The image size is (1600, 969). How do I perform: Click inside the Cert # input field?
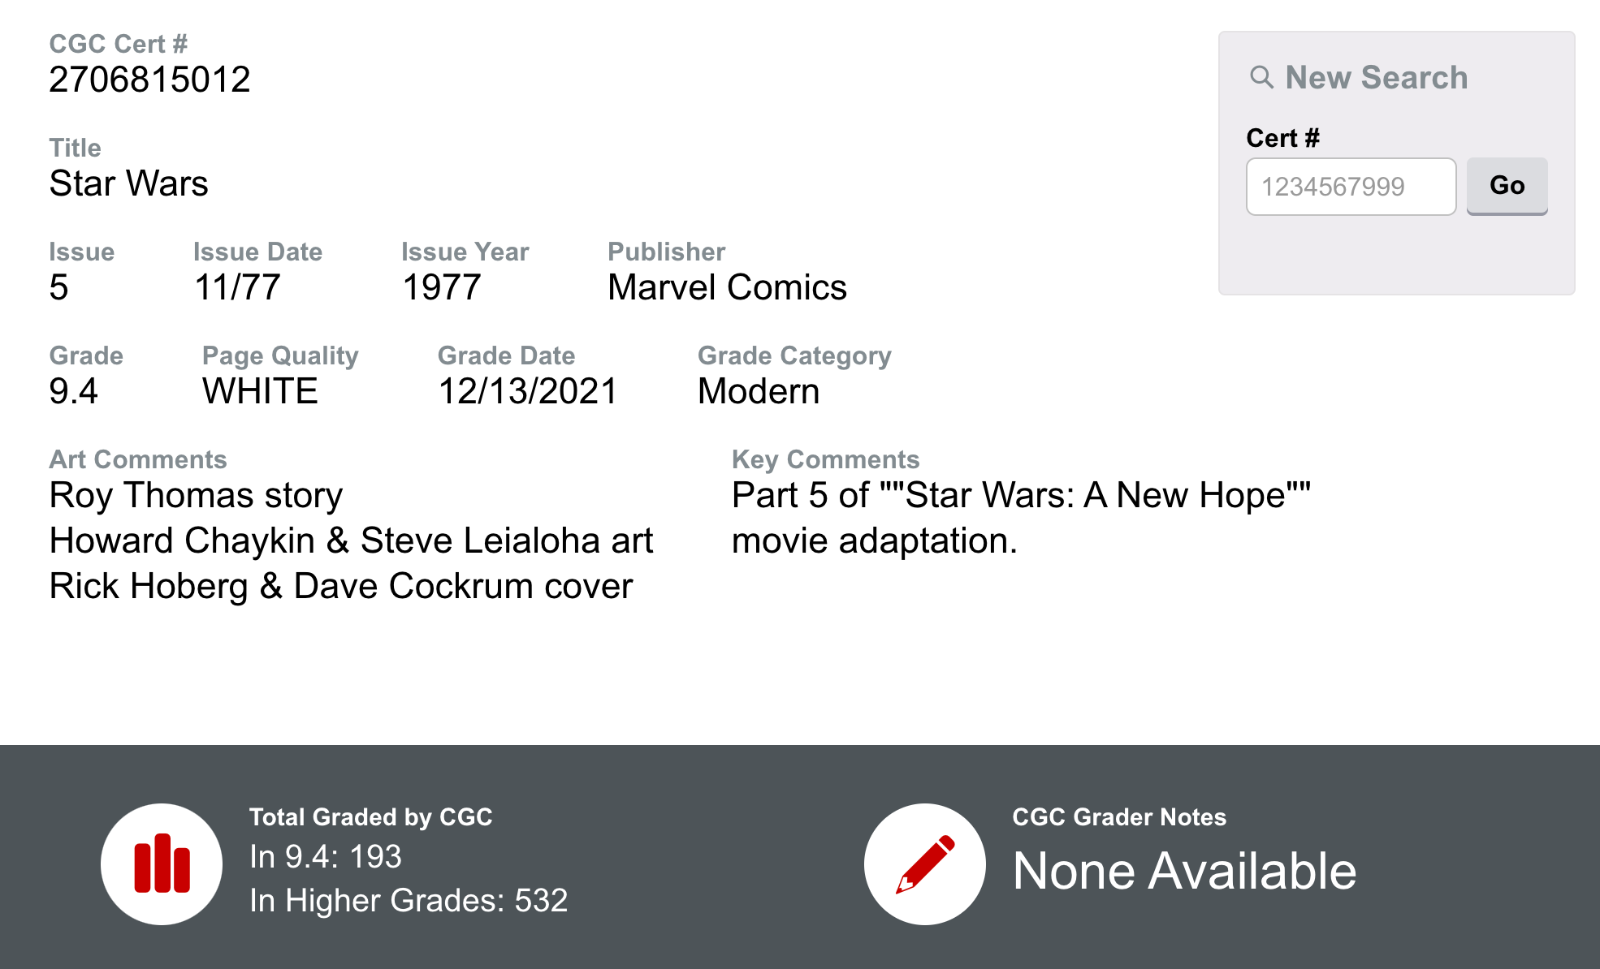click(x=1350, y=186)
